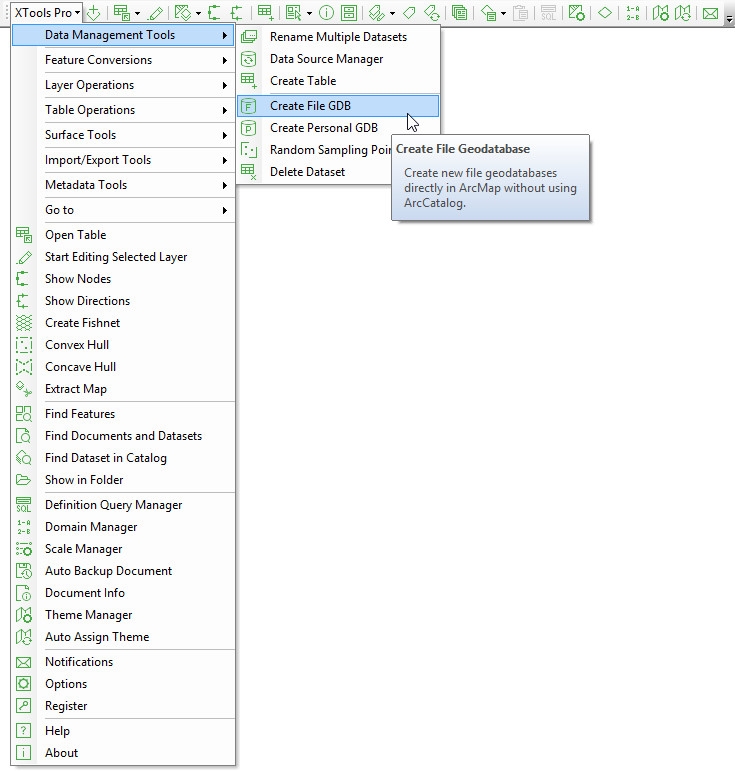
Task: Click the Scale Manager menu icon
Action: pyautogui.click(x=24, y=549)
